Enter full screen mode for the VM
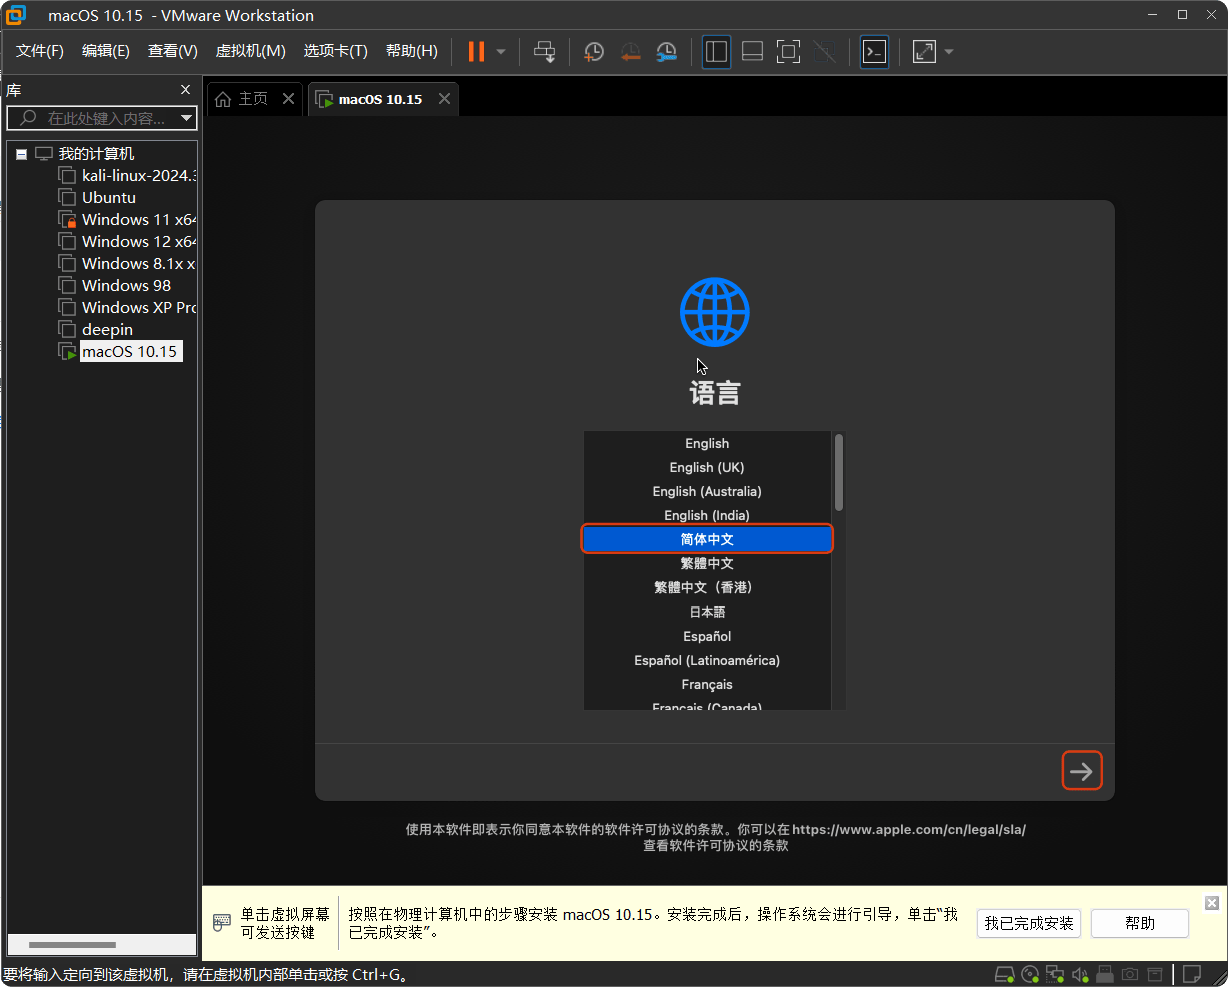 (788, 51)
